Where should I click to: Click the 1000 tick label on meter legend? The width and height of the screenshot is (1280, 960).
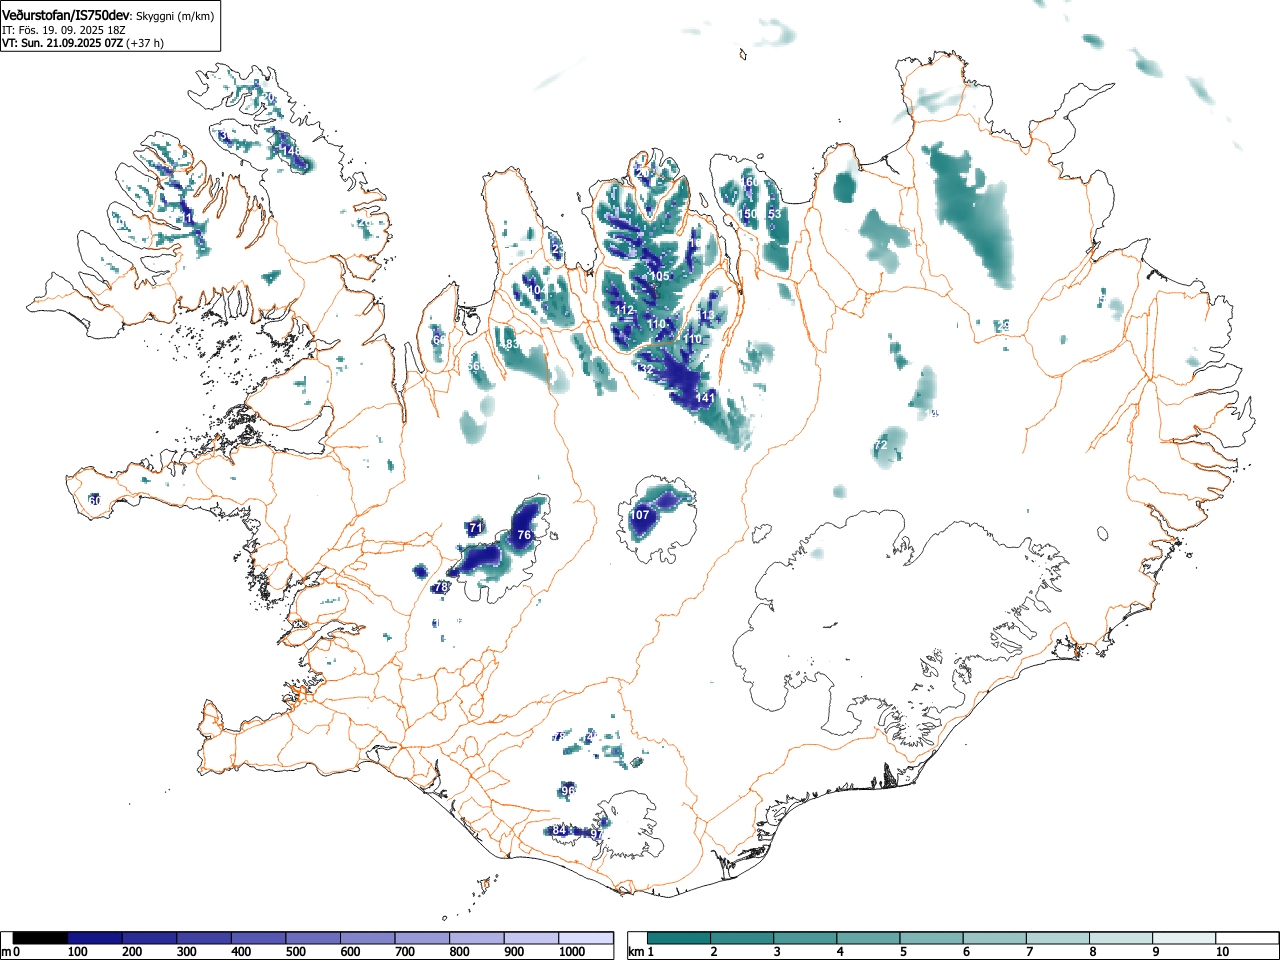571,953
